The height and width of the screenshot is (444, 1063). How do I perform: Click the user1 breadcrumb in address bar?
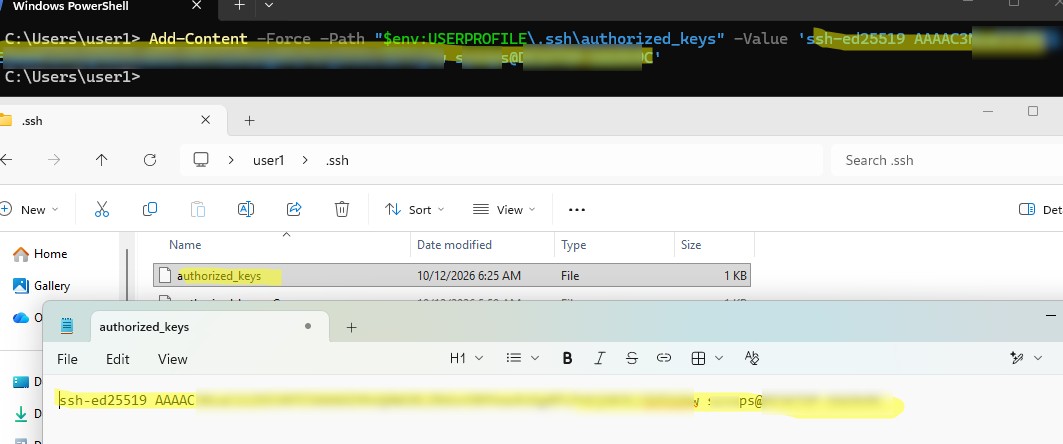(268, 161)
